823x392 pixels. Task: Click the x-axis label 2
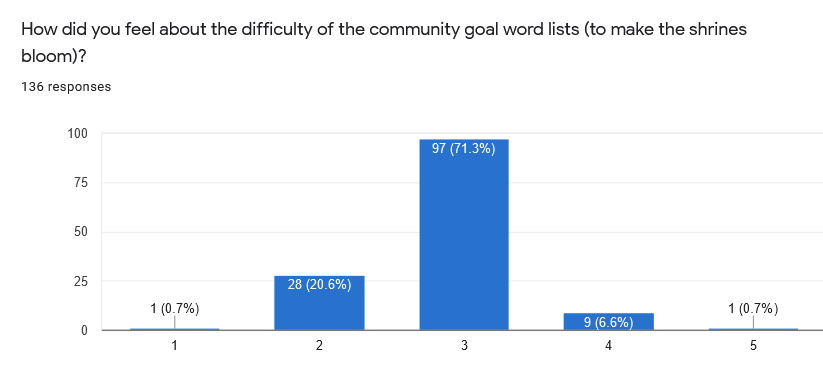point(319,346)
